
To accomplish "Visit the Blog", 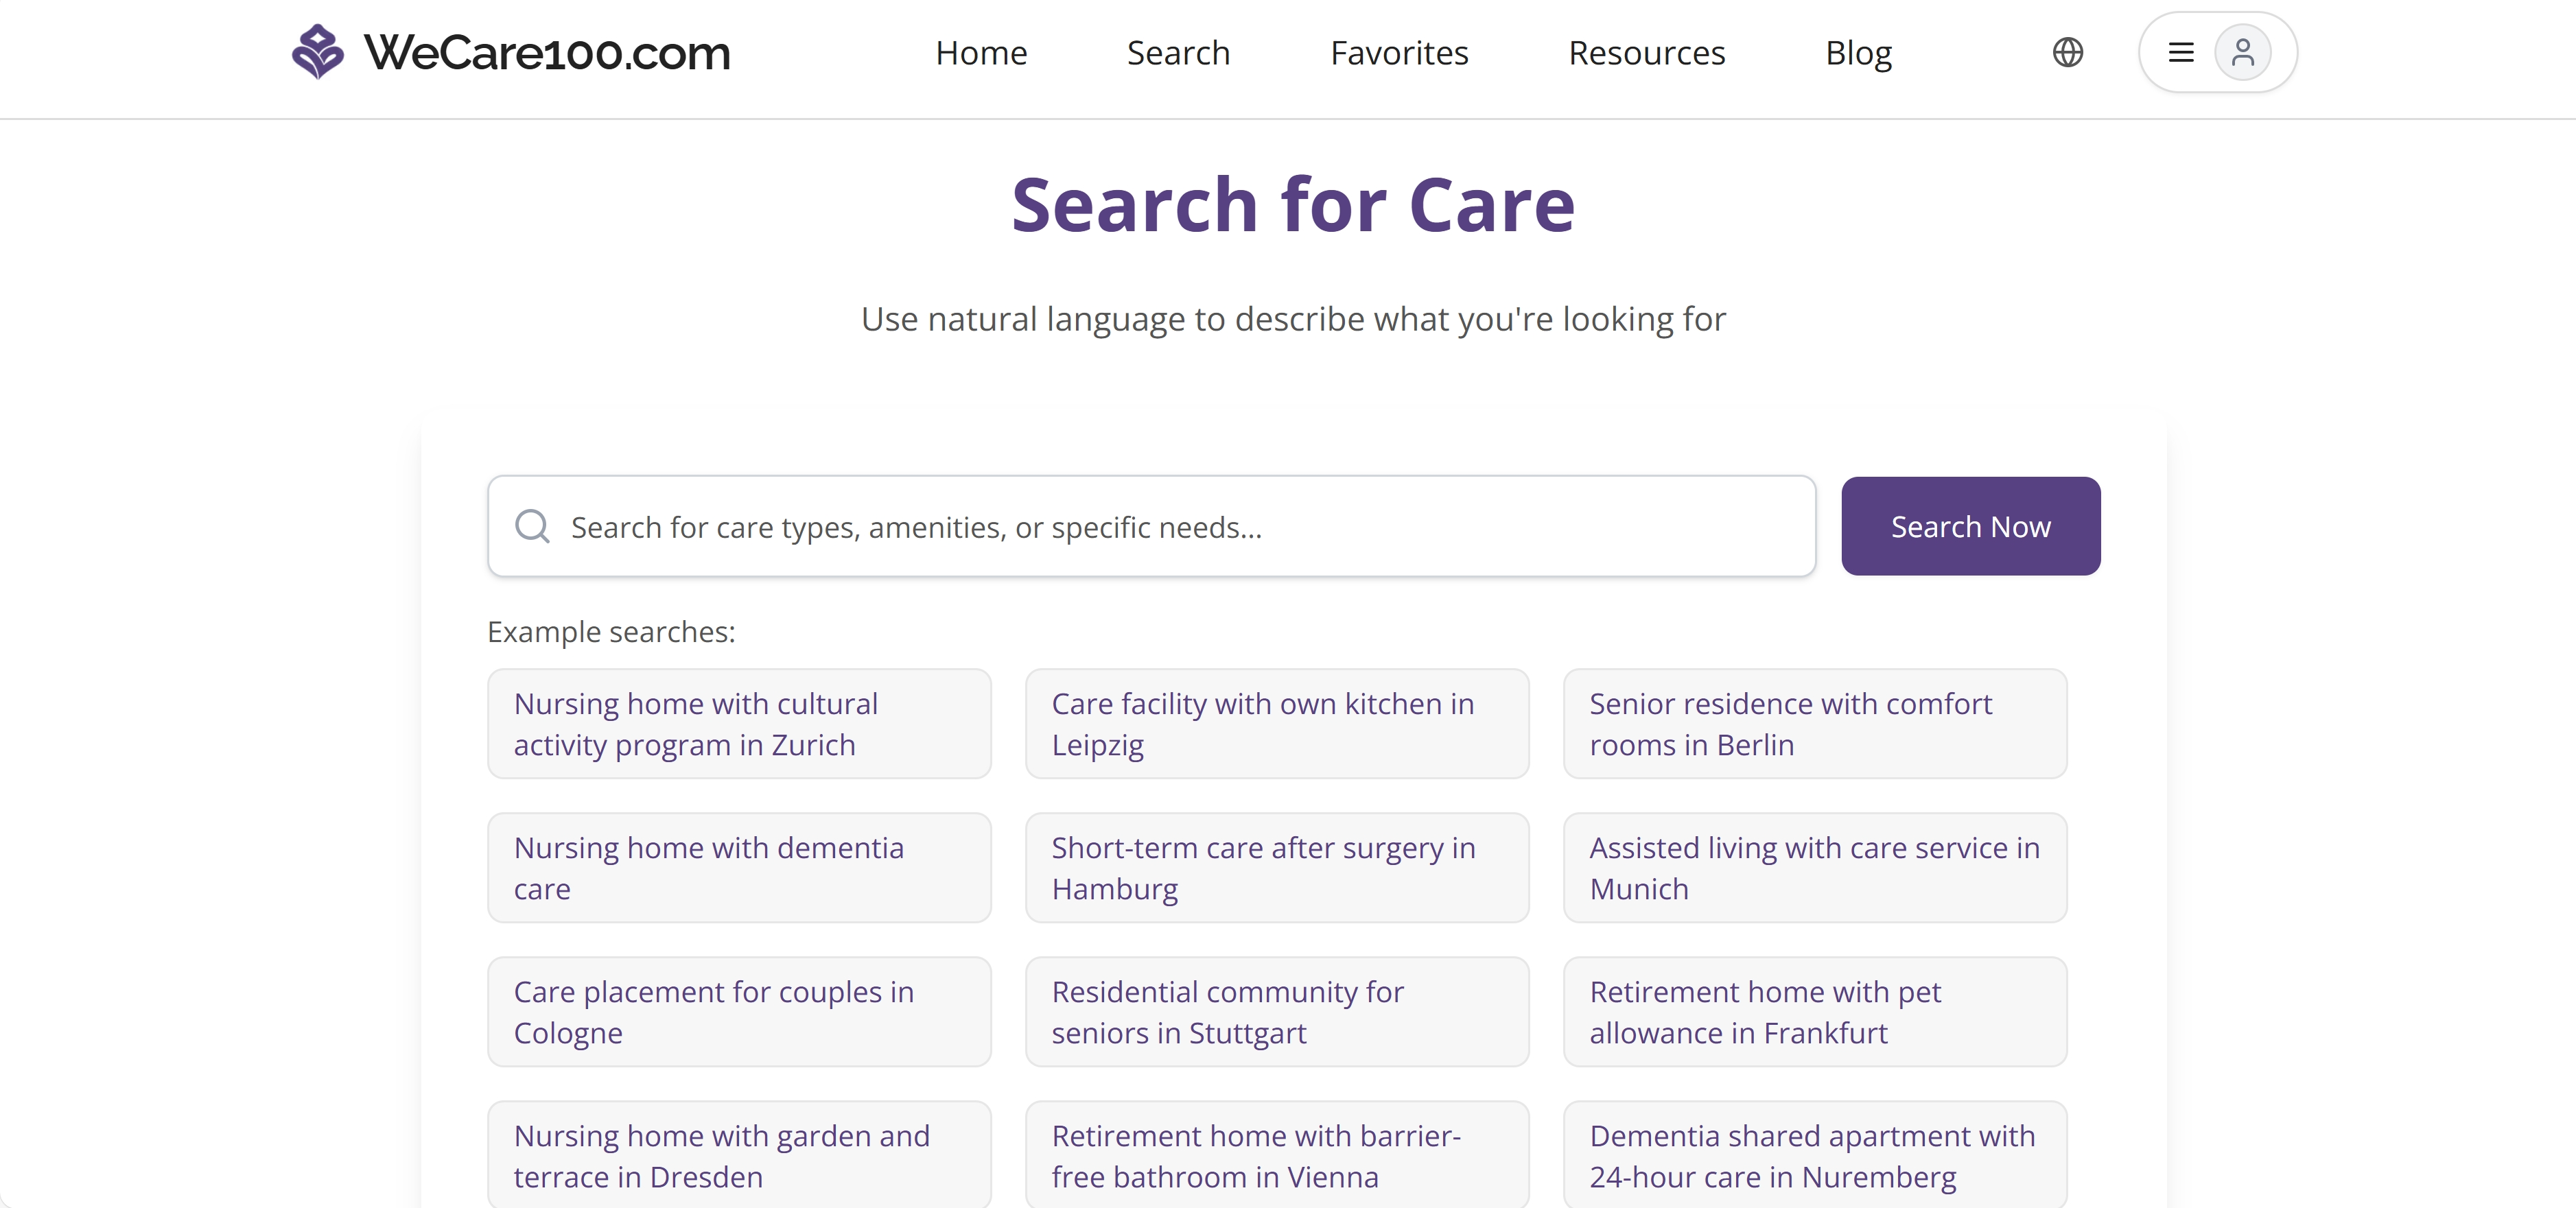I will click(x=1858, y=52).
